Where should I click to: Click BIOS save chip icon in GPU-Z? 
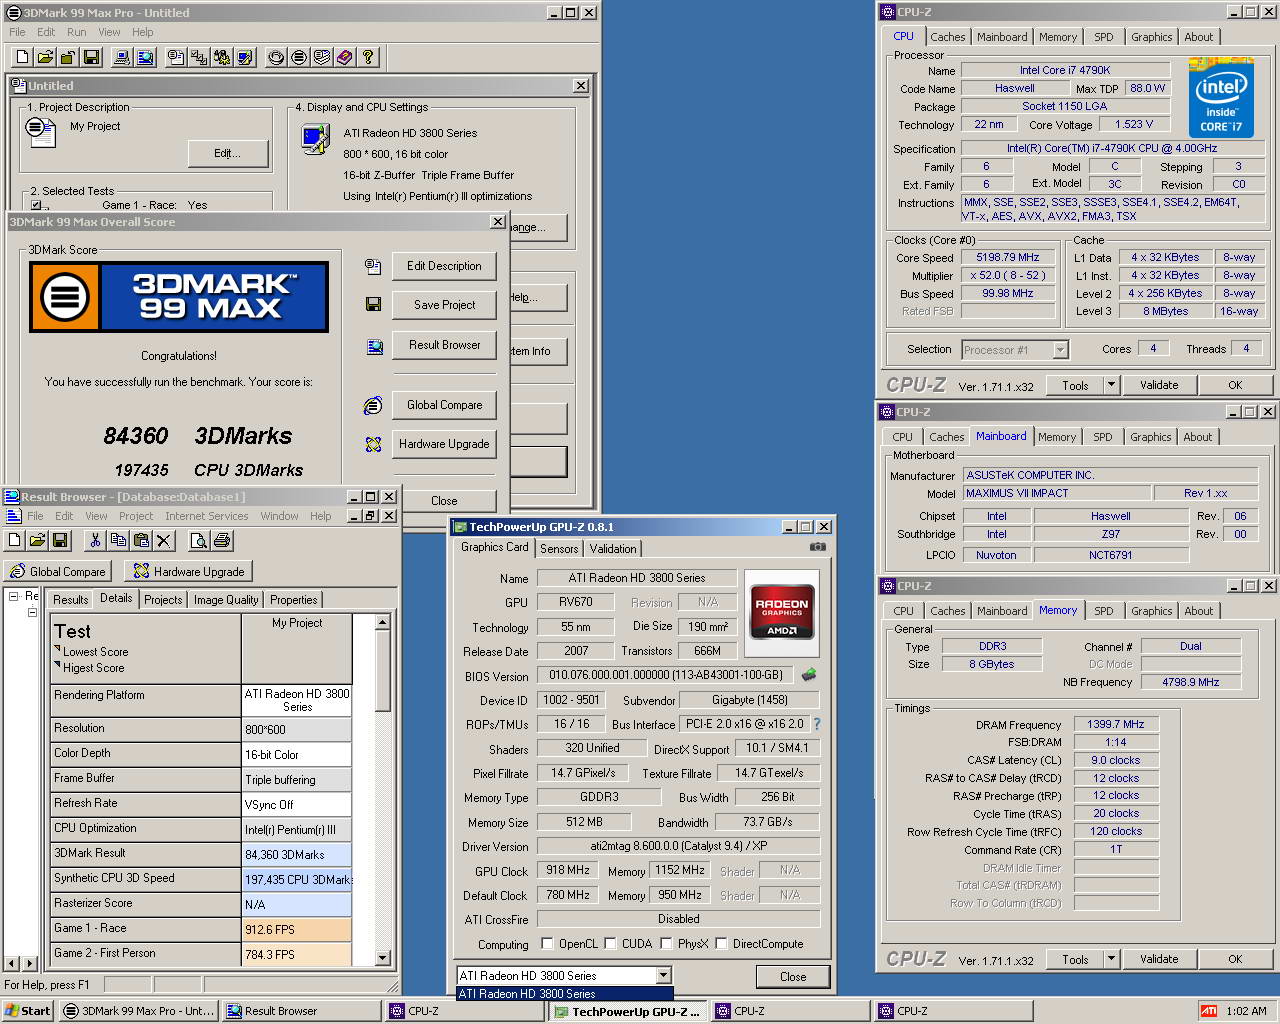(809, 675)
